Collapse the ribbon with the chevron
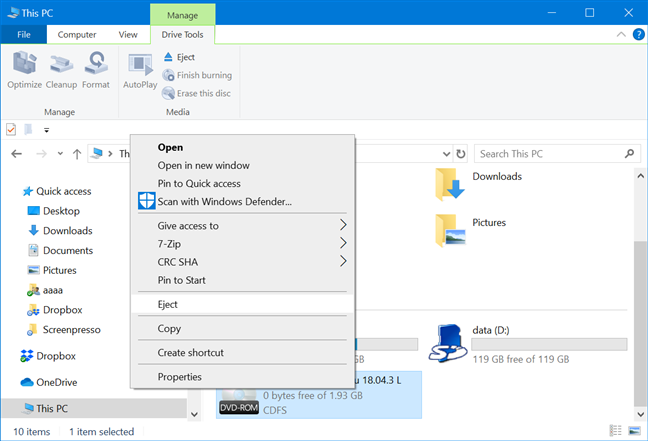Image resolution: width=648 pixels, height=441 pixels. tap(621, 34)
